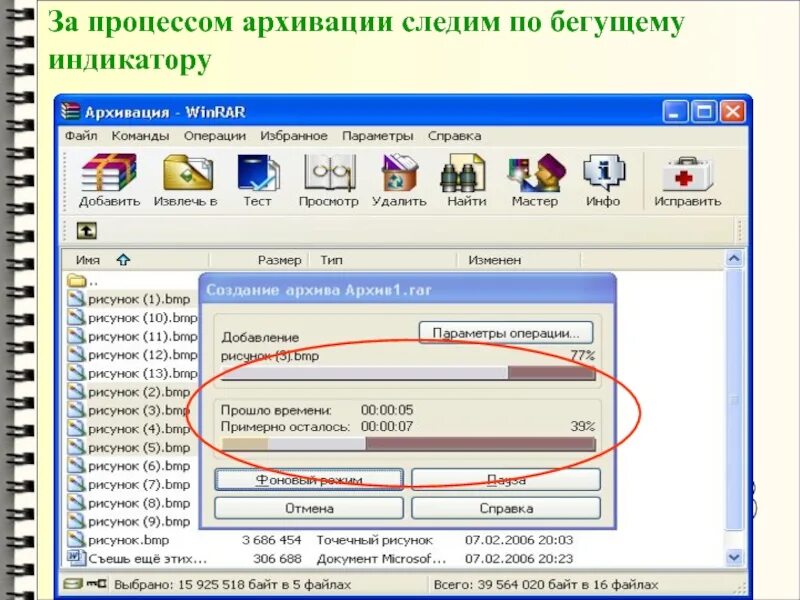Screen dimensions: 800x600
Task: Click the disk icon in status bar
Action: [x=72, y=584]
